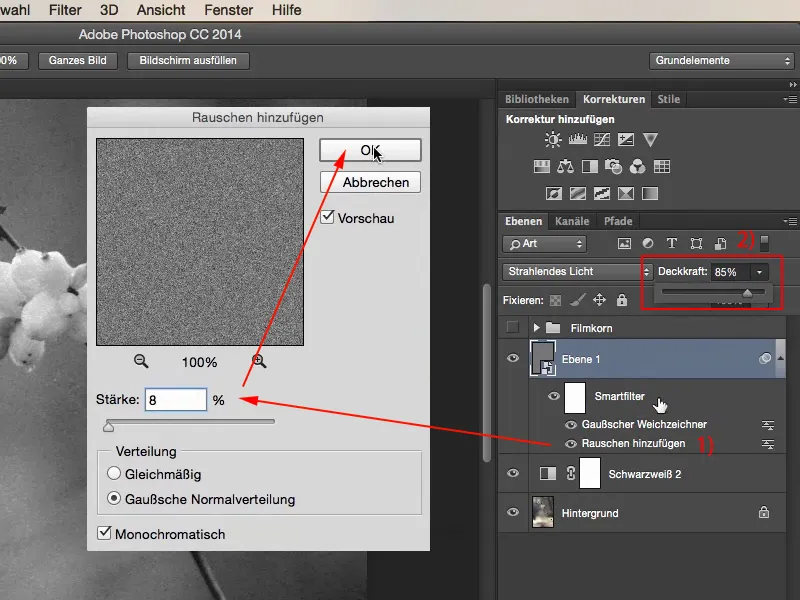The image size is (800, 600).
Task: Open Rauschen hinzufügen blending options
Action: tap(768, 444)
